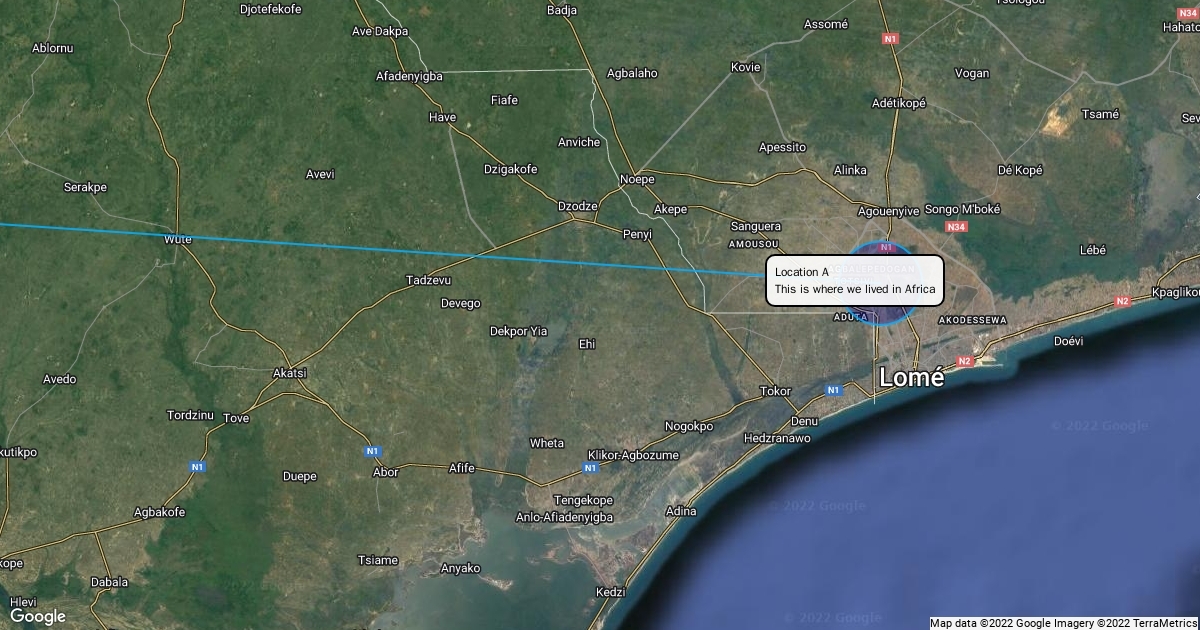
Task: Click the N2 shield near Kpaglikor on the coast
Action: (1122, 301)
